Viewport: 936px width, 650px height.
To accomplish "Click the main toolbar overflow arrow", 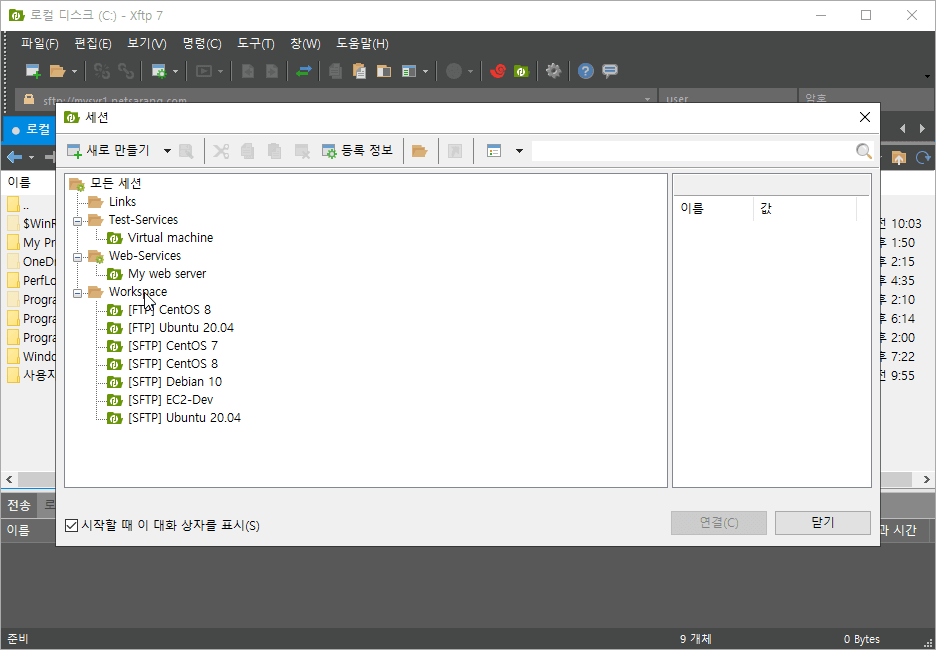I will click(927, 76).
